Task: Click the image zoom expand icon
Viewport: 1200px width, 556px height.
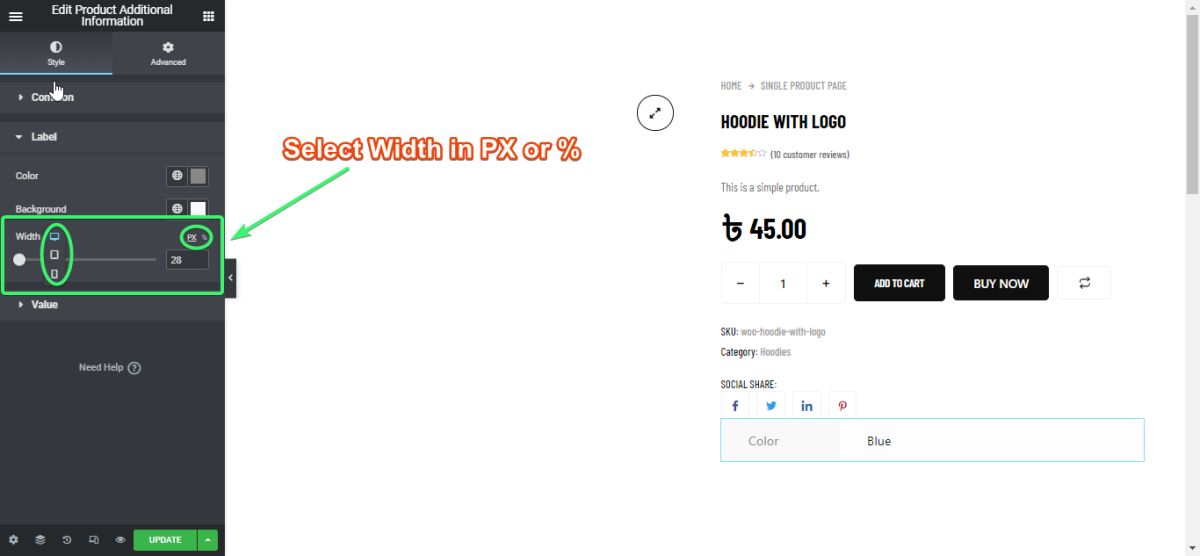Action: click(x=655, y=113)
